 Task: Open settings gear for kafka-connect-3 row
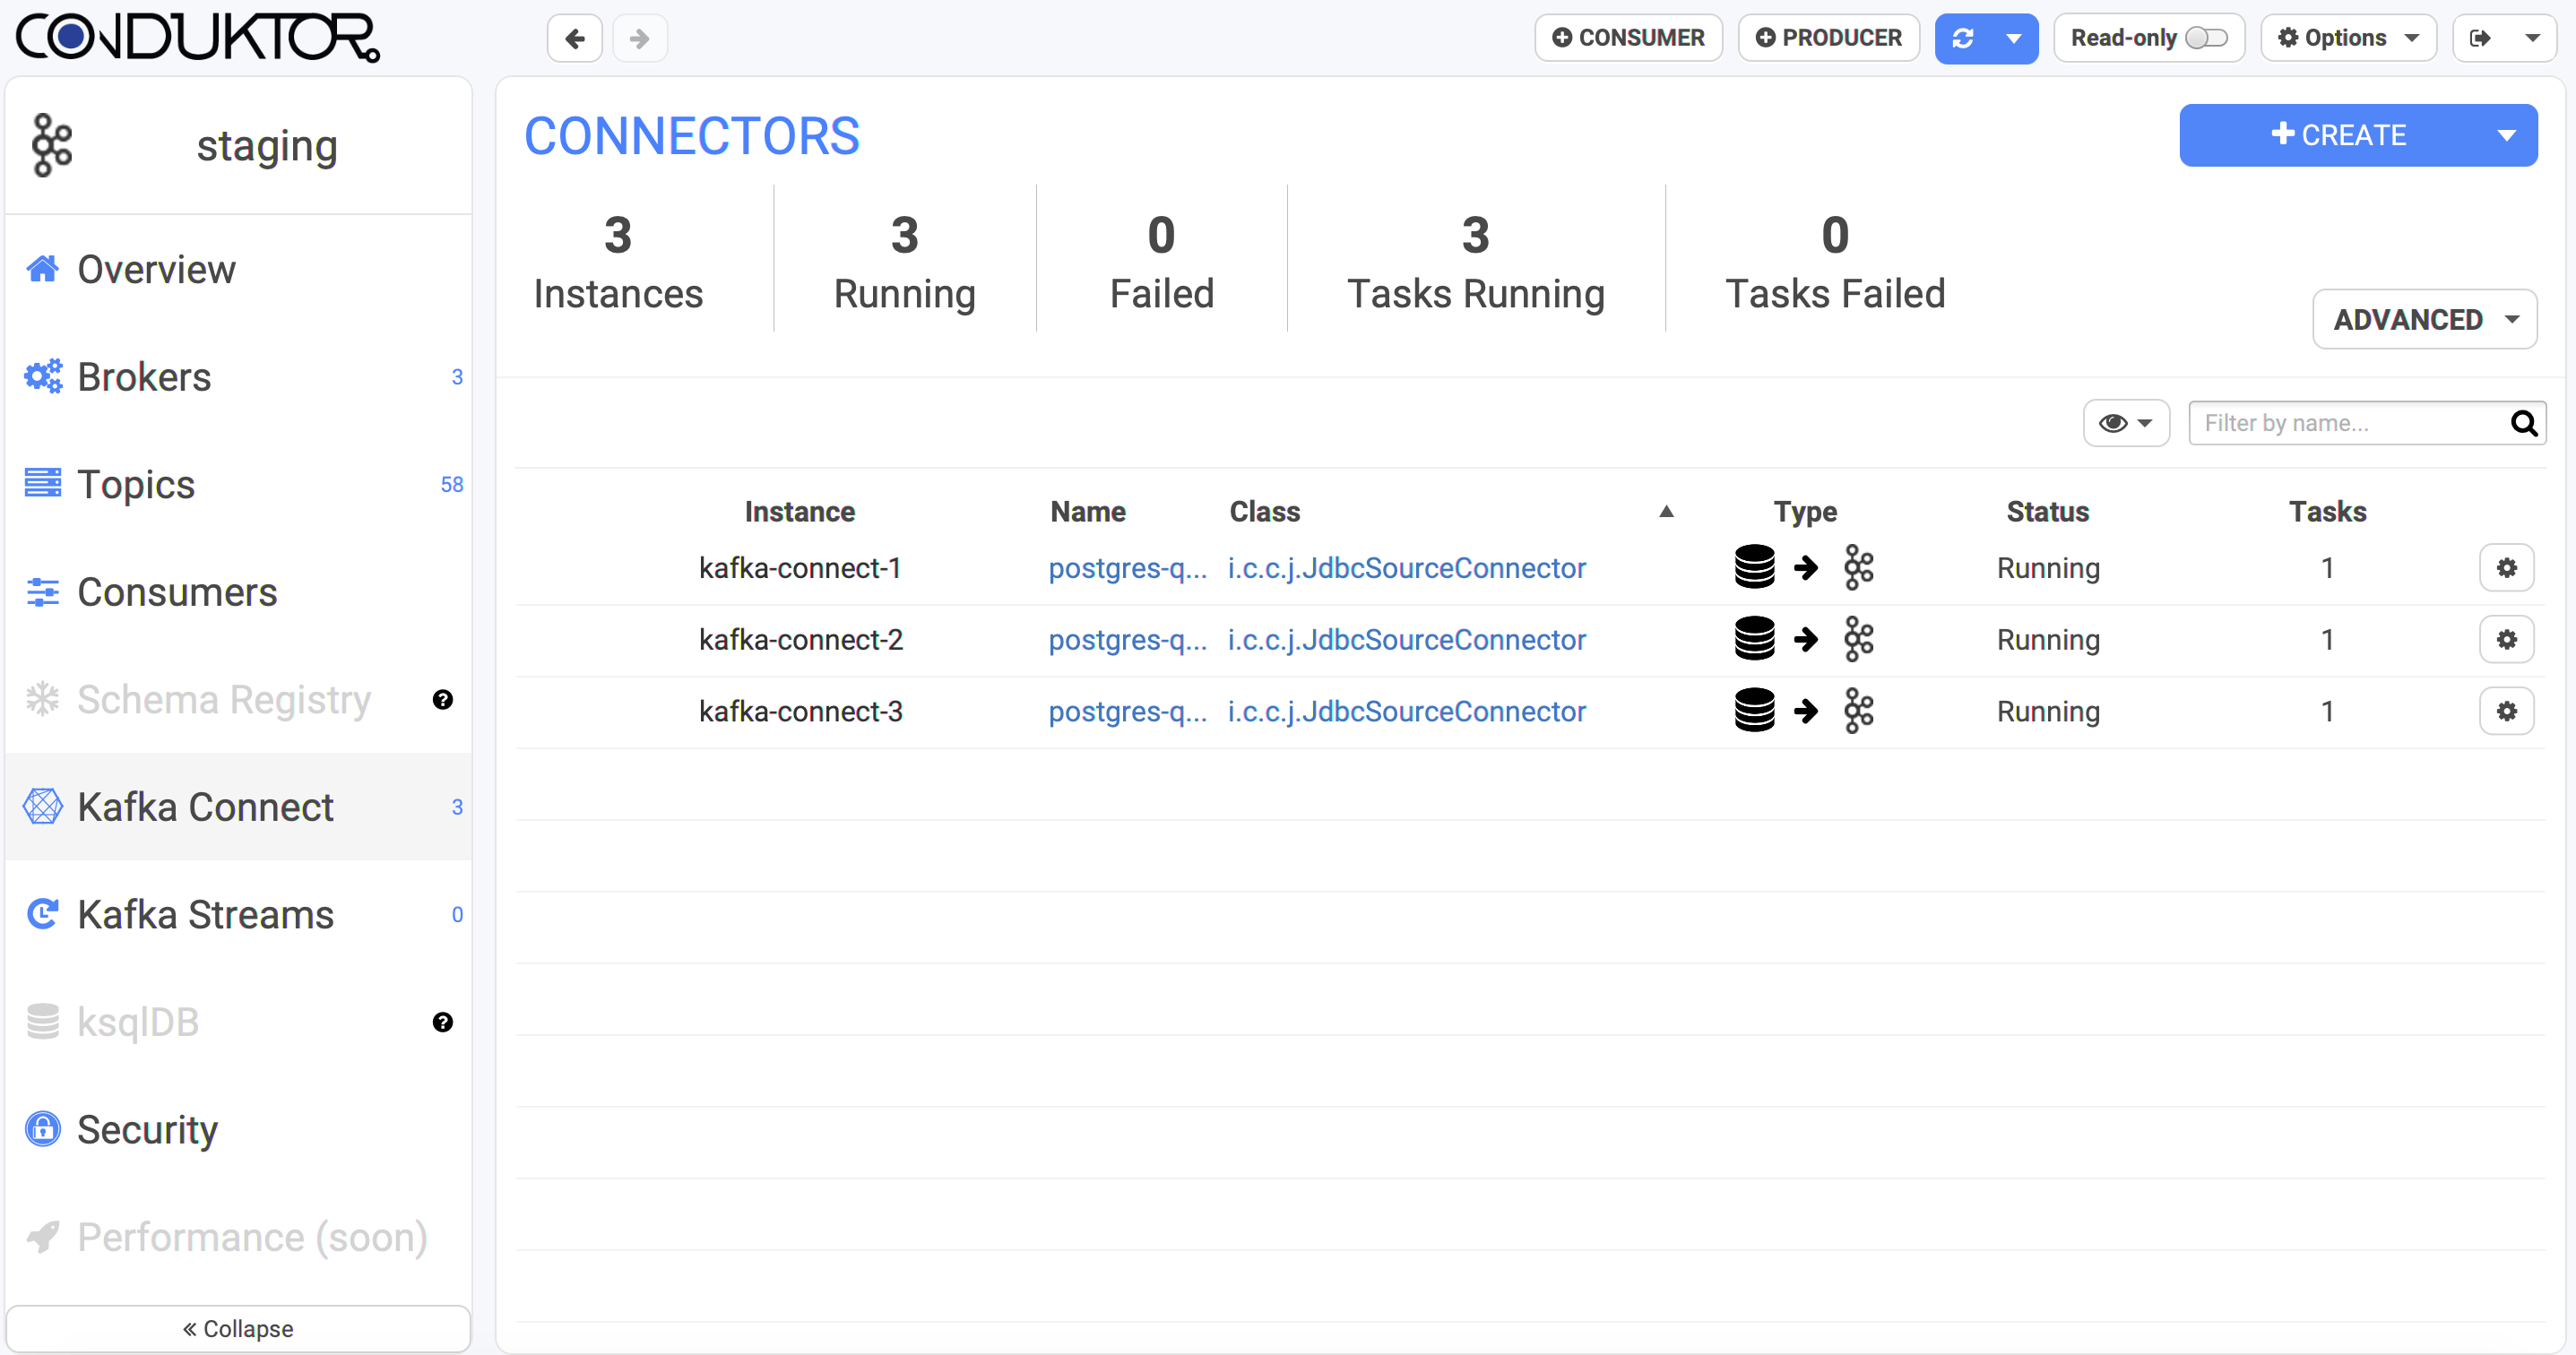[2505, 711]
